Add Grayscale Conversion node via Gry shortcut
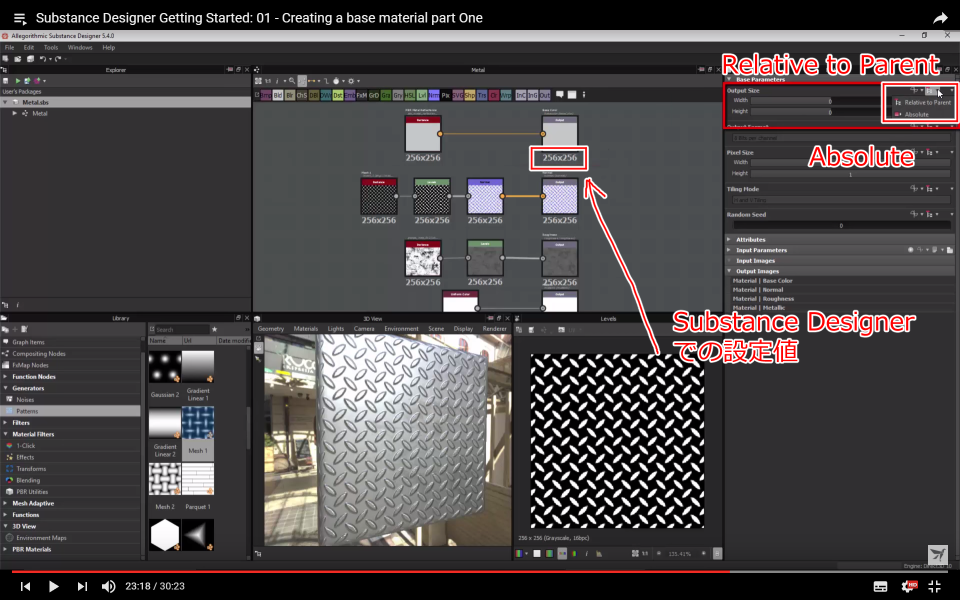This screenshot has height=600, width=960. pos(398,96)
